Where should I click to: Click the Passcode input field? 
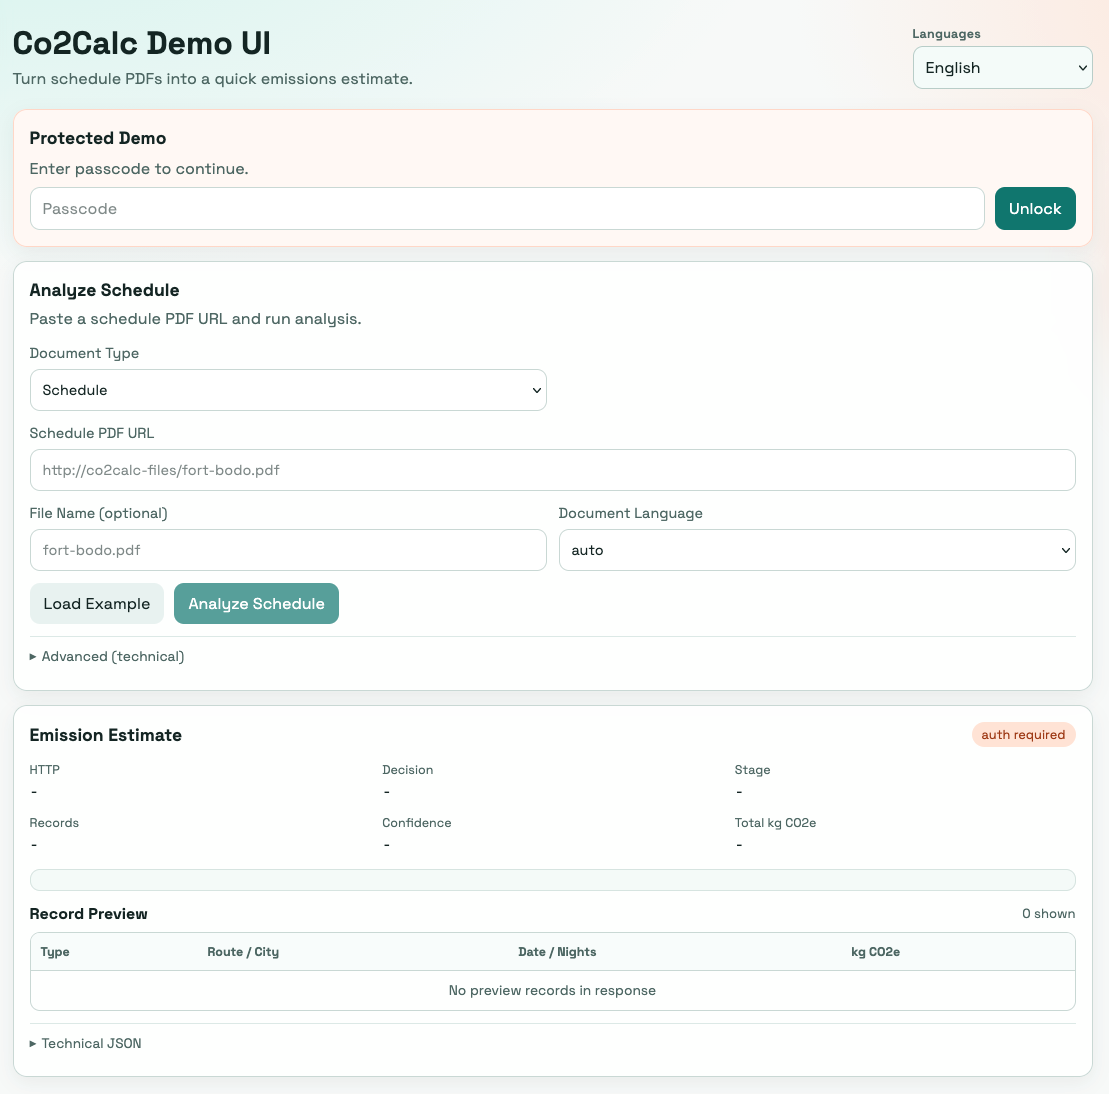(507, 209)
